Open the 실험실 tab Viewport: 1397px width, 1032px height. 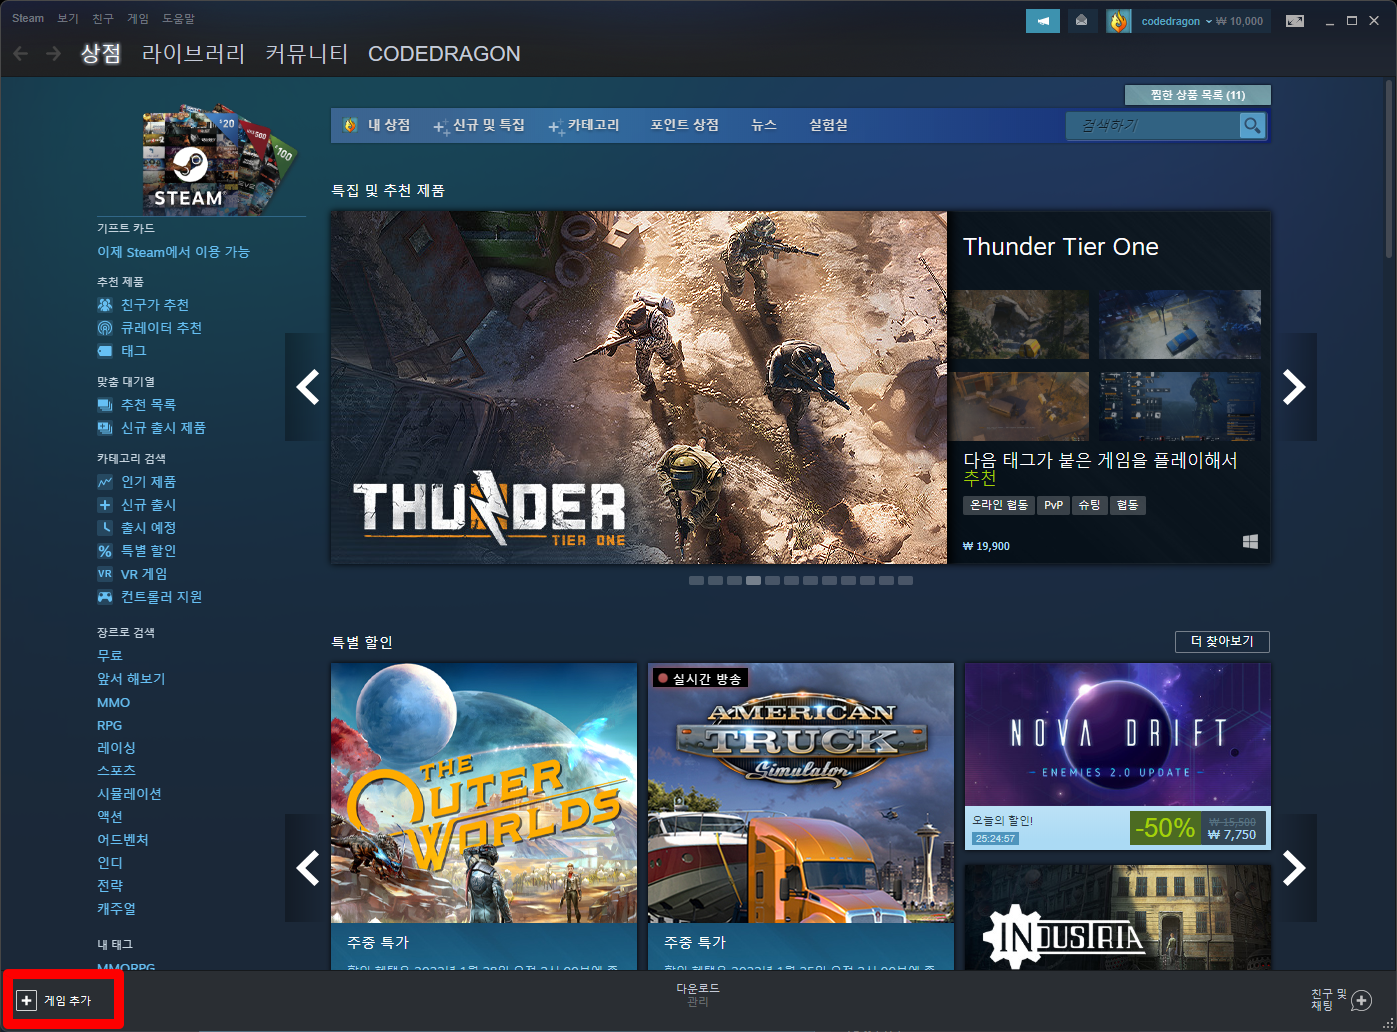click(828, 125)
